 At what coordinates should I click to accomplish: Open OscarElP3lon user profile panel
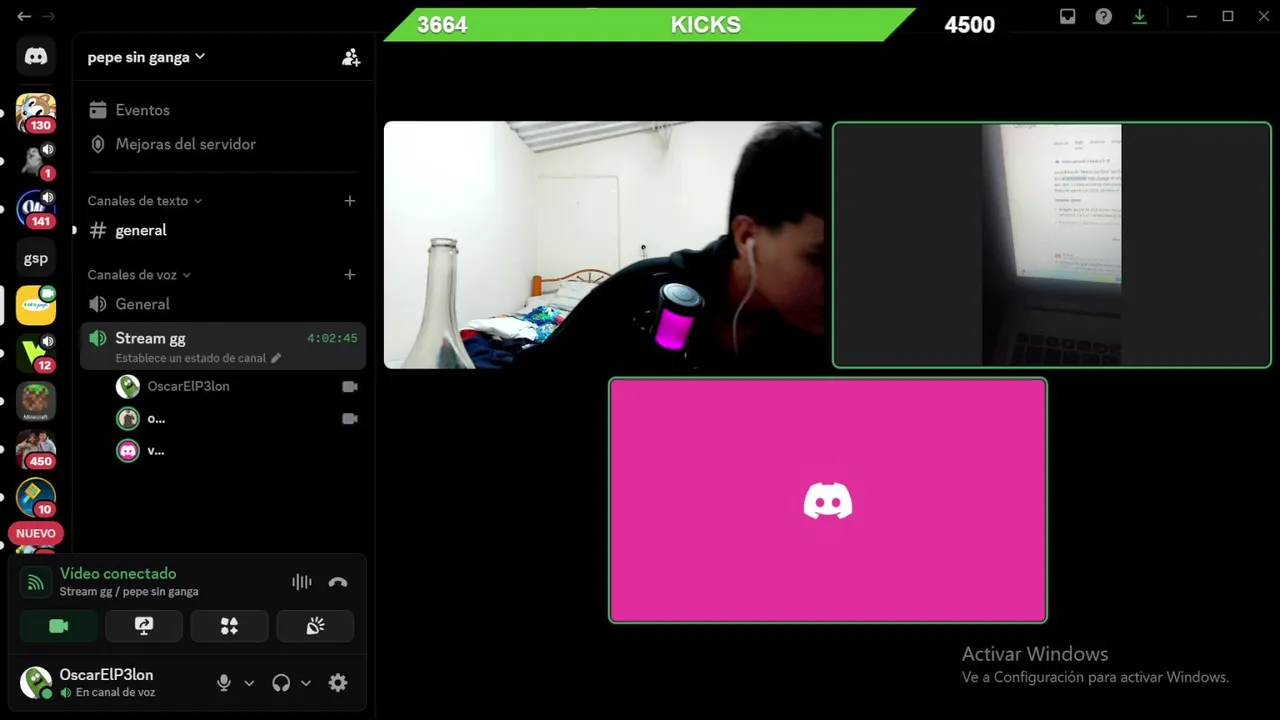coord(105,683)
